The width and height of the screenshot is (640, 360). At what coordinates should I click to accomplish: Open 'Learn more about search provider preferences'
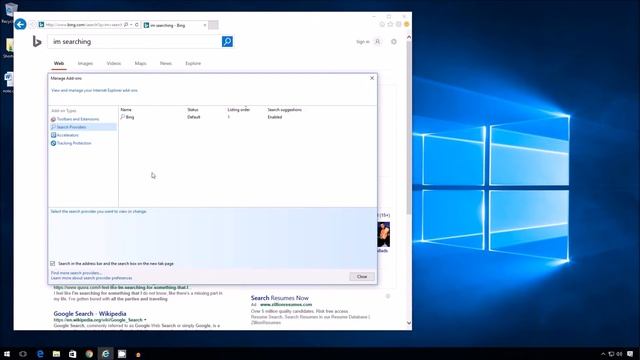(91, 278)
